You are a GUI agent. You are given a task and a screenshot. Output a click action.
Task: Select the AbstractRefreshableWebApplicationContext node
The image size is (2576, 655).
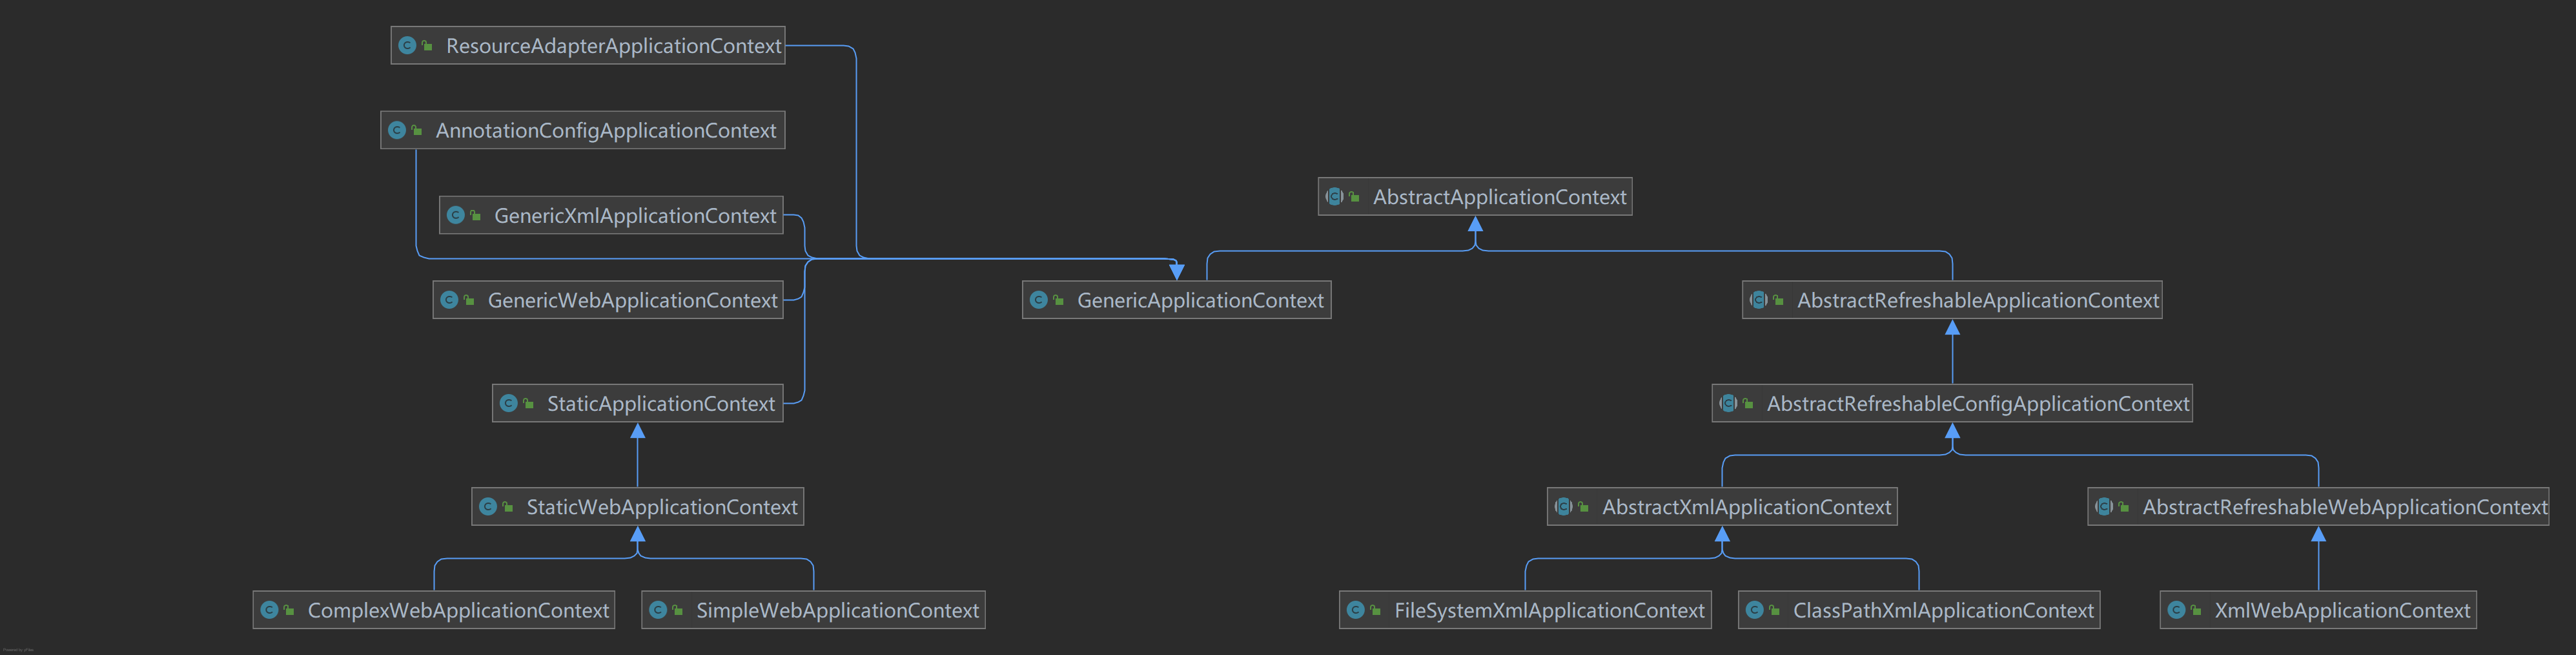(x=2318, y=507)
